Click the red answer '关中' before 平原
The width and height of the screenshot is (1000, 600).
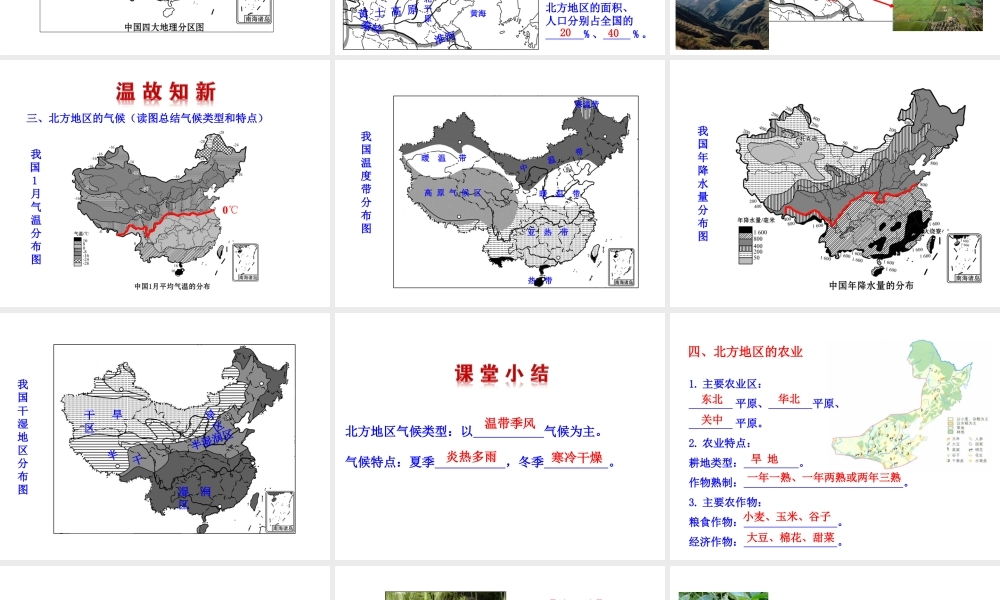(712, 420)
